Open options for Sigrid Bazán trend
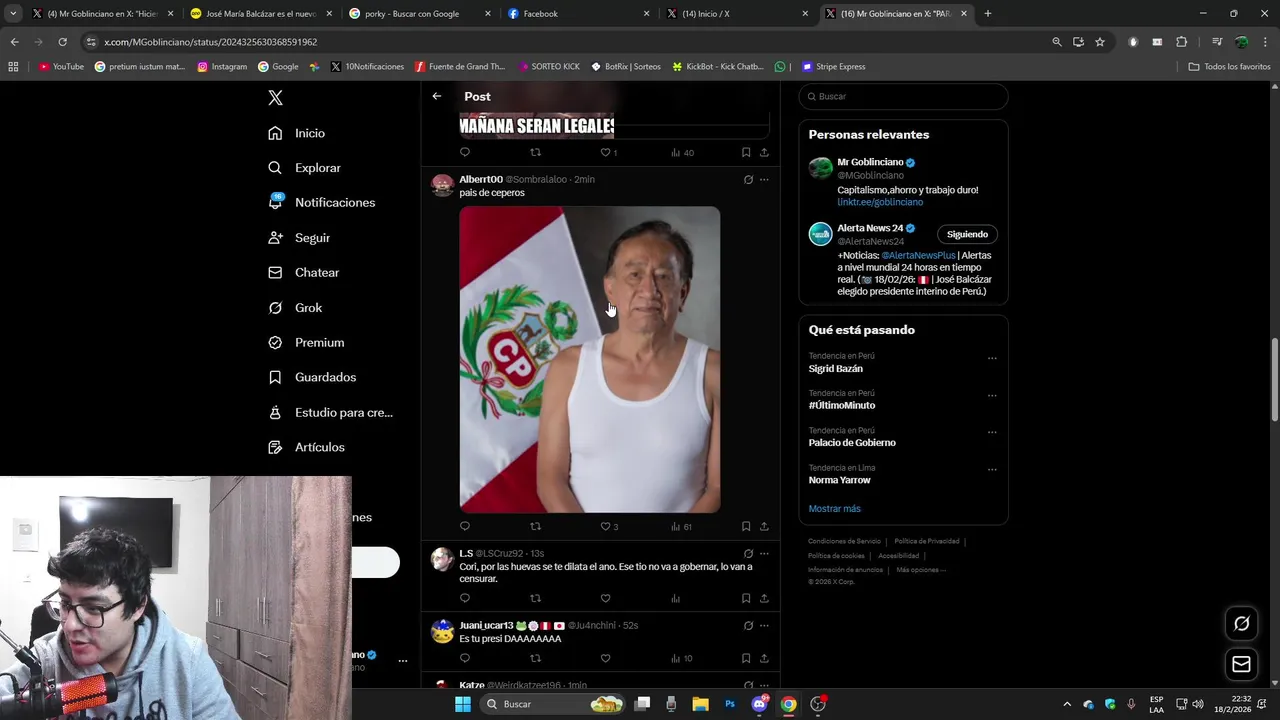The width and height of the screenshot is (1280, 720). (992, 358)
